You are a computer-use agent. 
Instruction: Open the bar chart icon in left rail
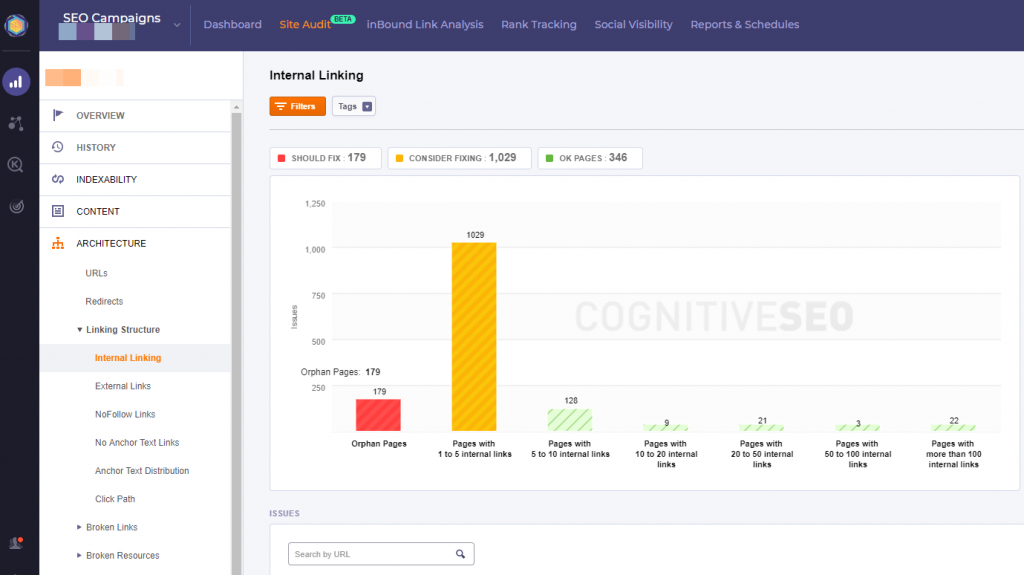[x=16, y=82]
